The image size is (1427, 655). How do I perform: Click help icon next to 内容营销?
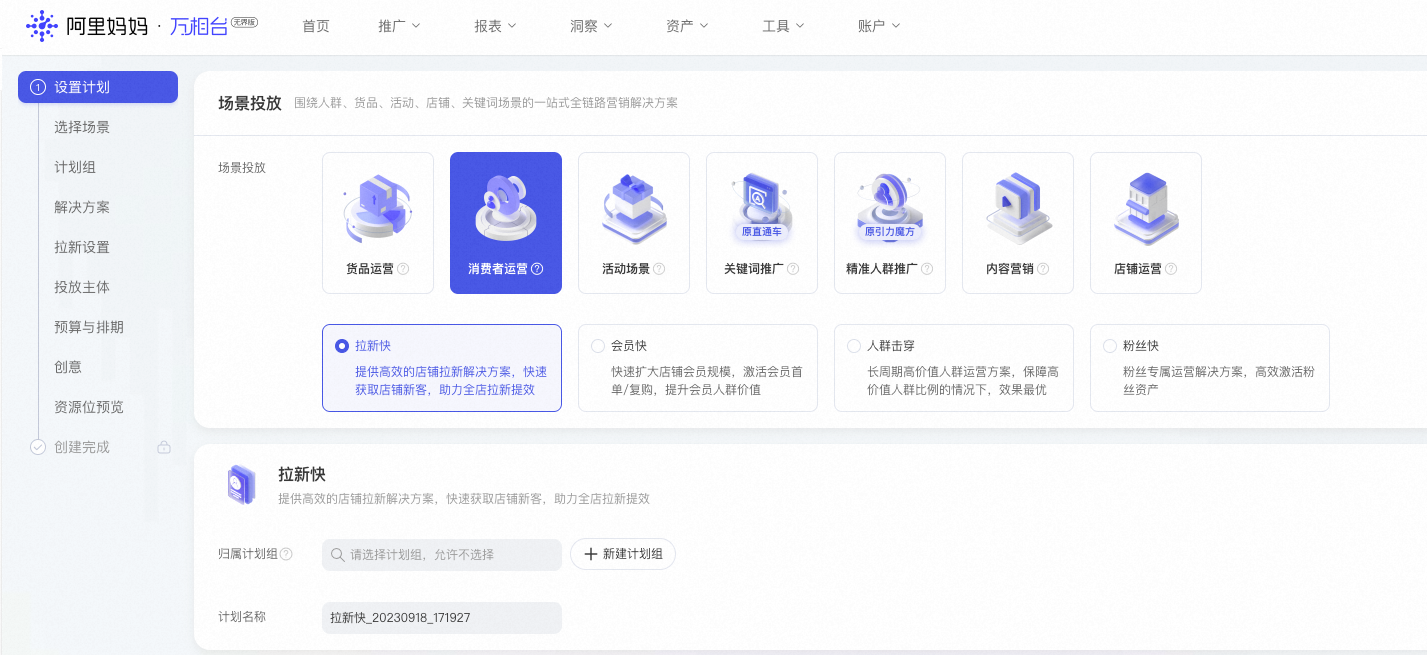click(1043, 269)
